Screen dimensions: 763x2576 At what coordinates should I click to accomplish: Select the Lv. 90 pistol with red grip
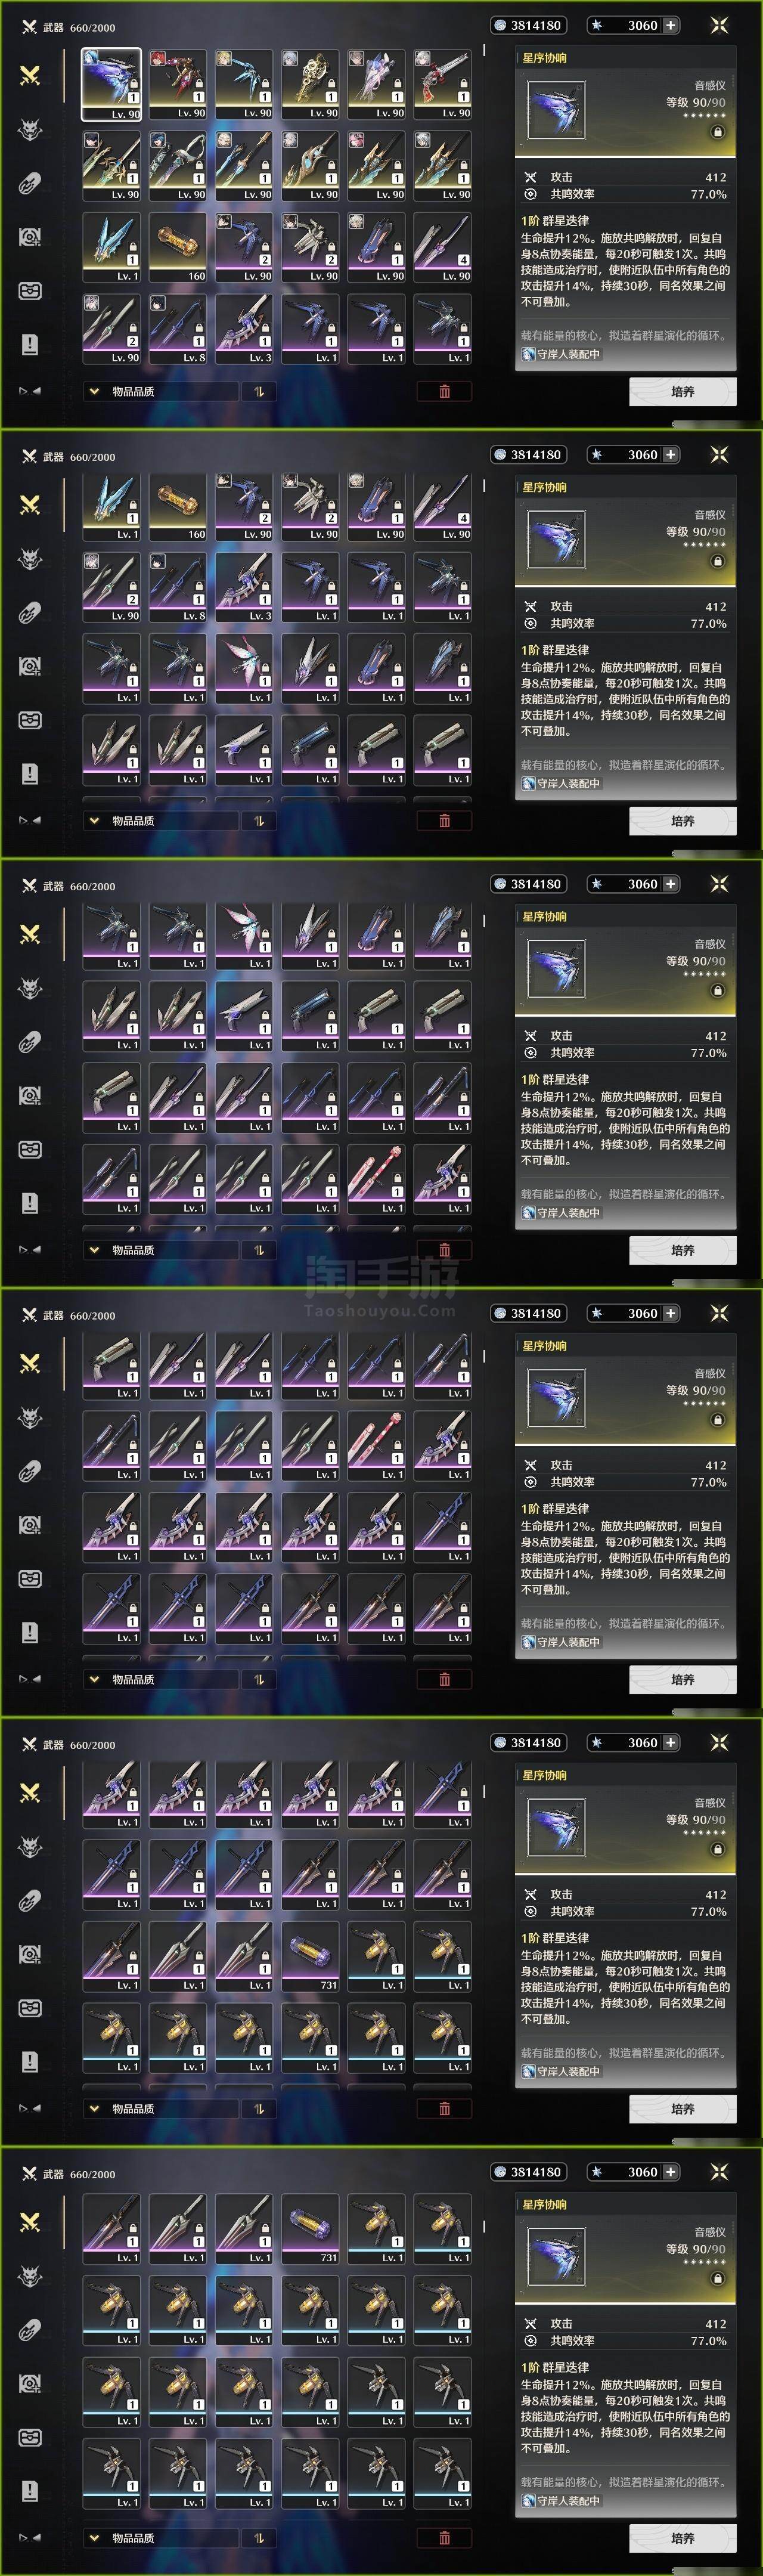[443, 84]
